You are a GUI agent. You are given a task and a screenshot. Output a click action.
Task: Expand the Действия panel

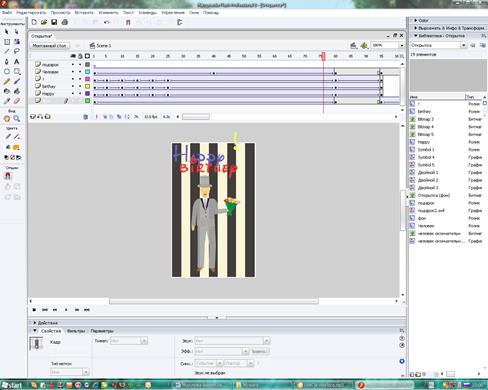pos(34,323)
